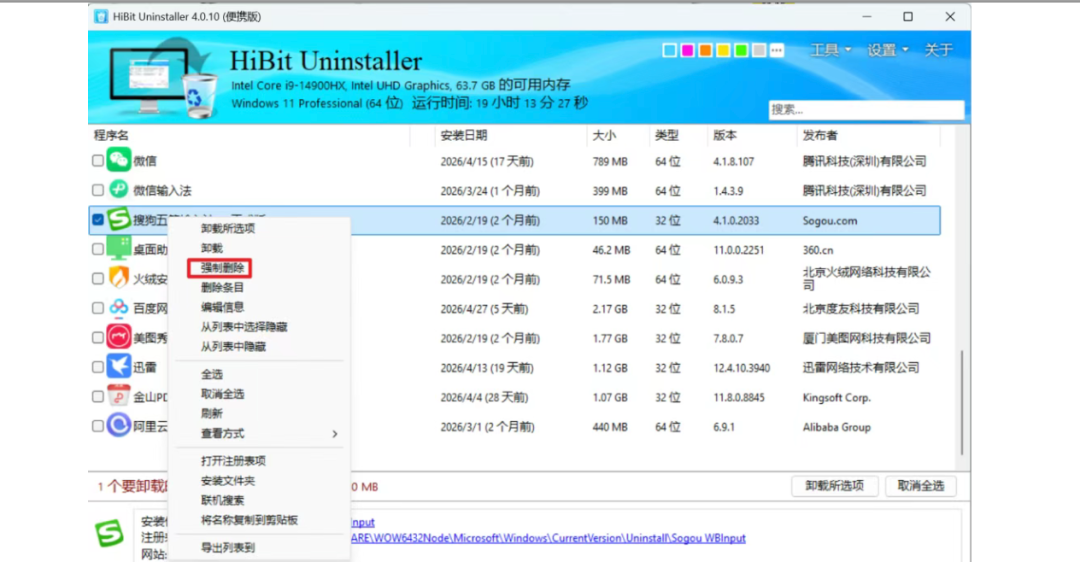Choose 联机搜索 in context menu

coord(222,500)
